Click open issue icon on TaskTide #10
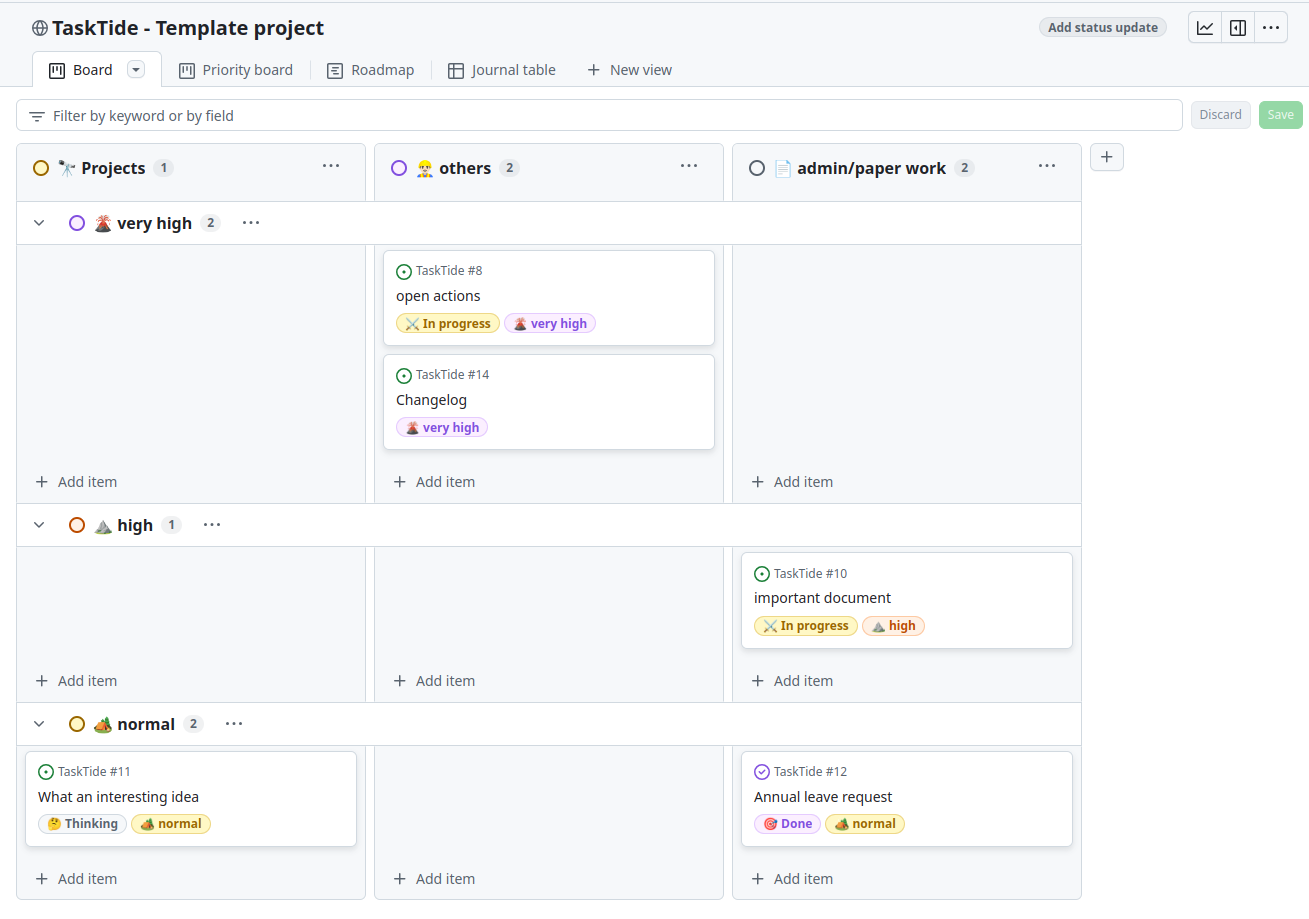Image resolution: width=1309 pixels, height=919 pixels. [x=762, y=574]
